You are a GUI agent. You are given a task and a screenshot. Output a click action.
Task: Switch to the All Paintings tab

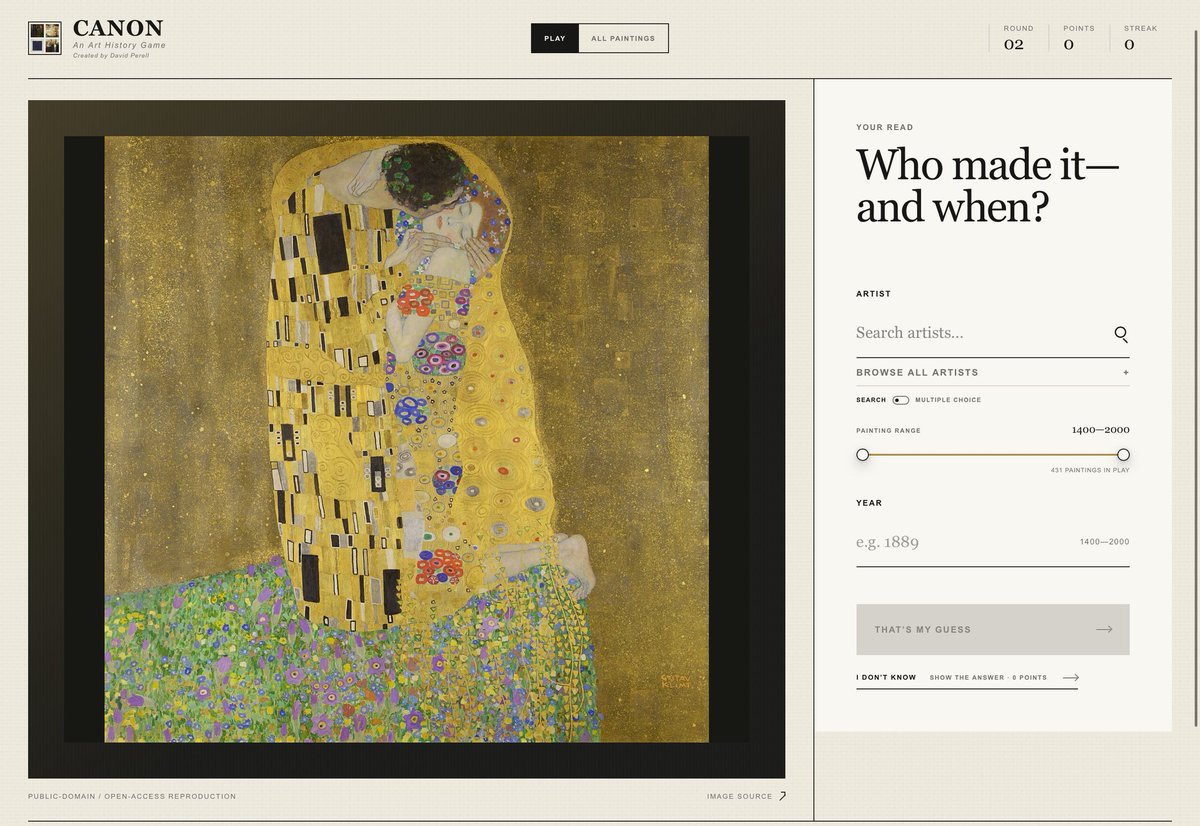623,38
